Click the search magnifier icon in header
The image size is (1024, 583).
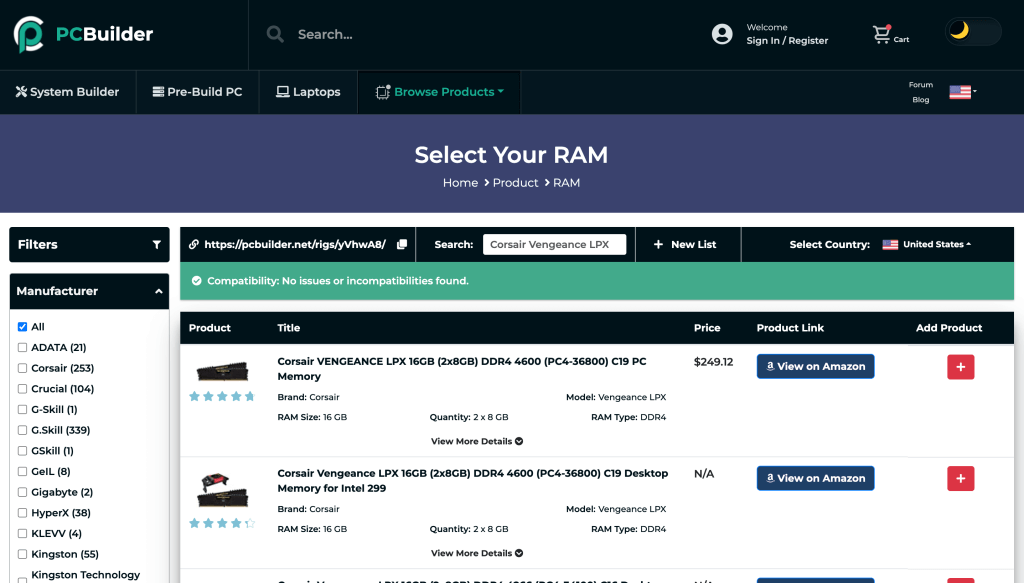click(275, 34)
